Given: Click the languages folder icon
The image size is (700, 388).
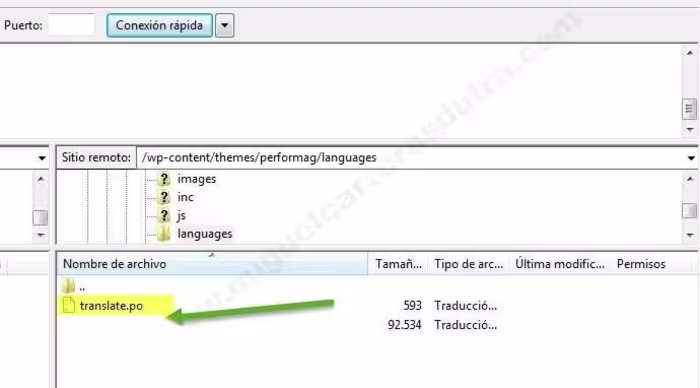Looking at the screenshot, I should pyautogui.click(x=164, y=234).
